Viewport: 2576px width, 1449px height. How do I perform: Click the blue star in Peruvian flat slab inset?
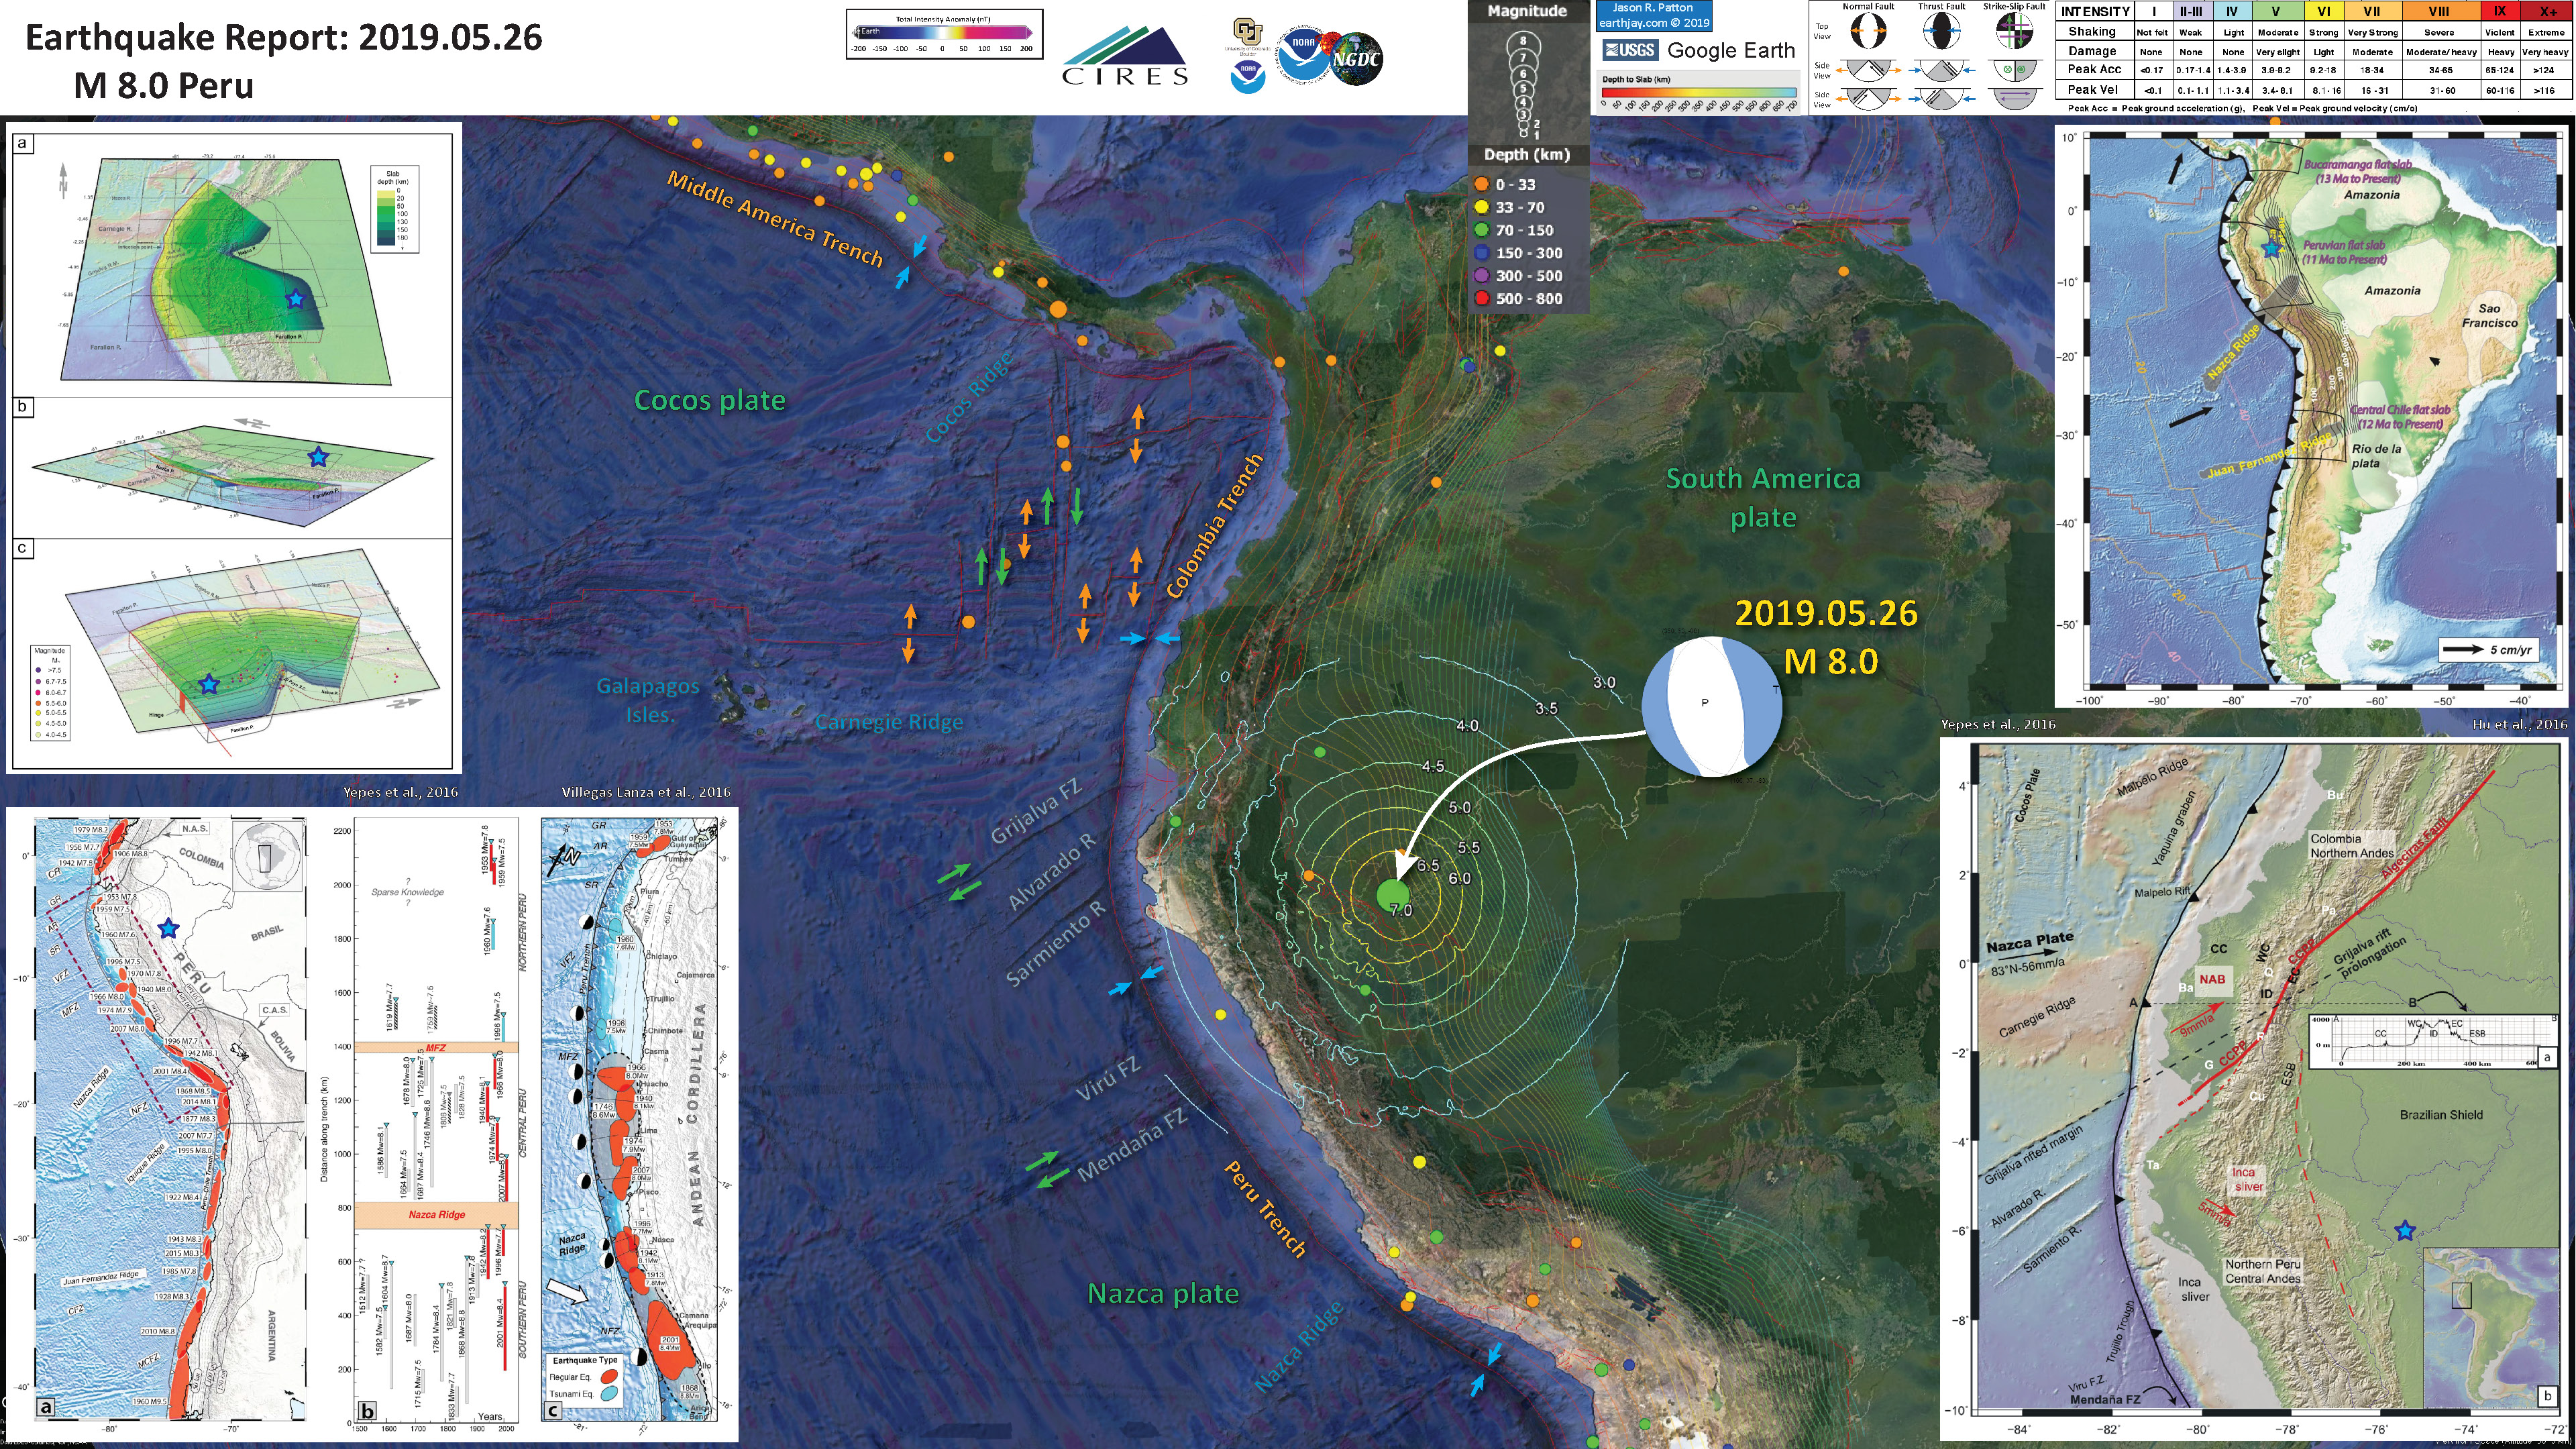click(x=2271, y=248)
